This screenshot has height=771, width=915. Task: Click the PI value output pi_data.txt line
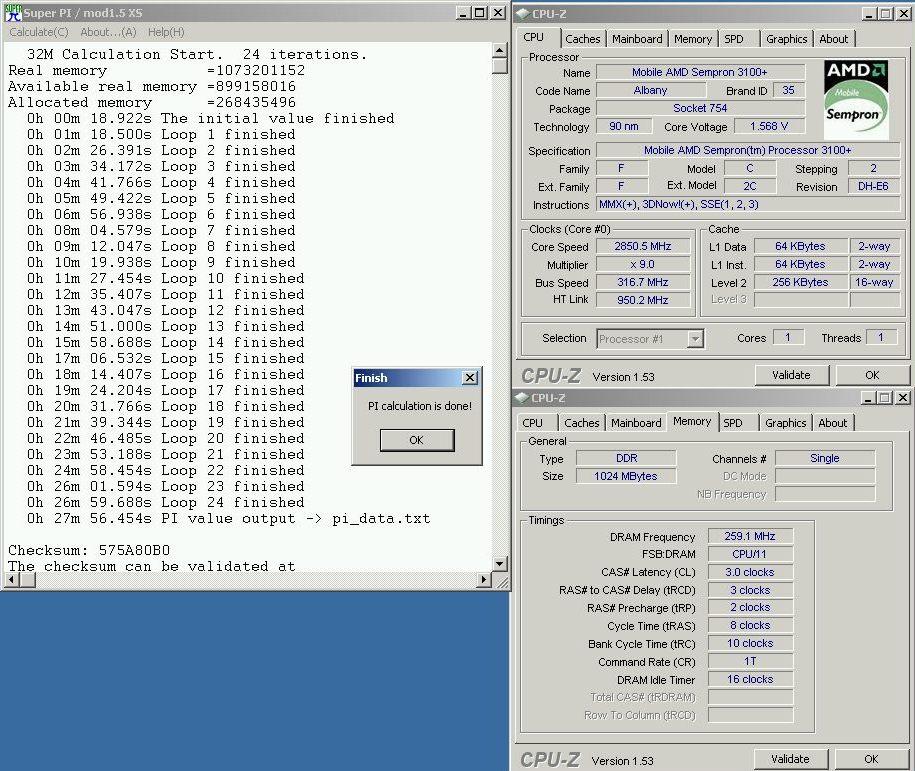pos(229,518)
